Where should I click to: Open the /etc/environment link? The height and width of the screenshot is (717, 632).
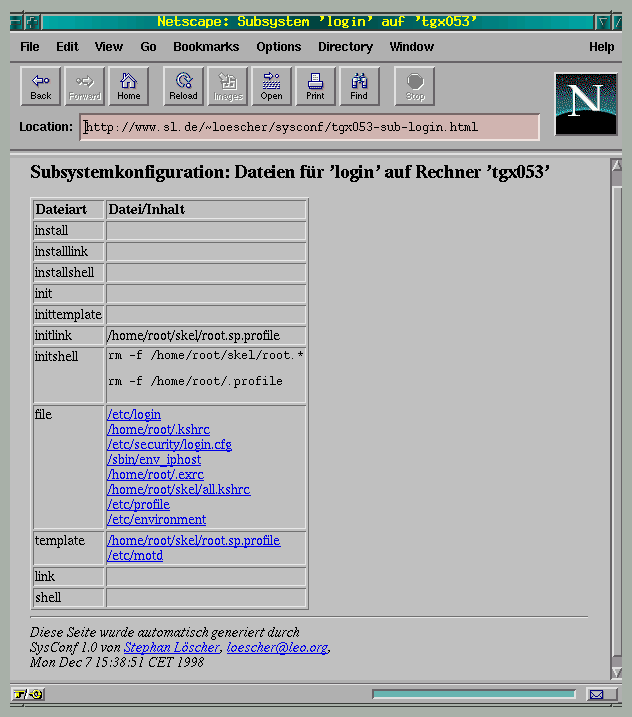coord(156,520)
